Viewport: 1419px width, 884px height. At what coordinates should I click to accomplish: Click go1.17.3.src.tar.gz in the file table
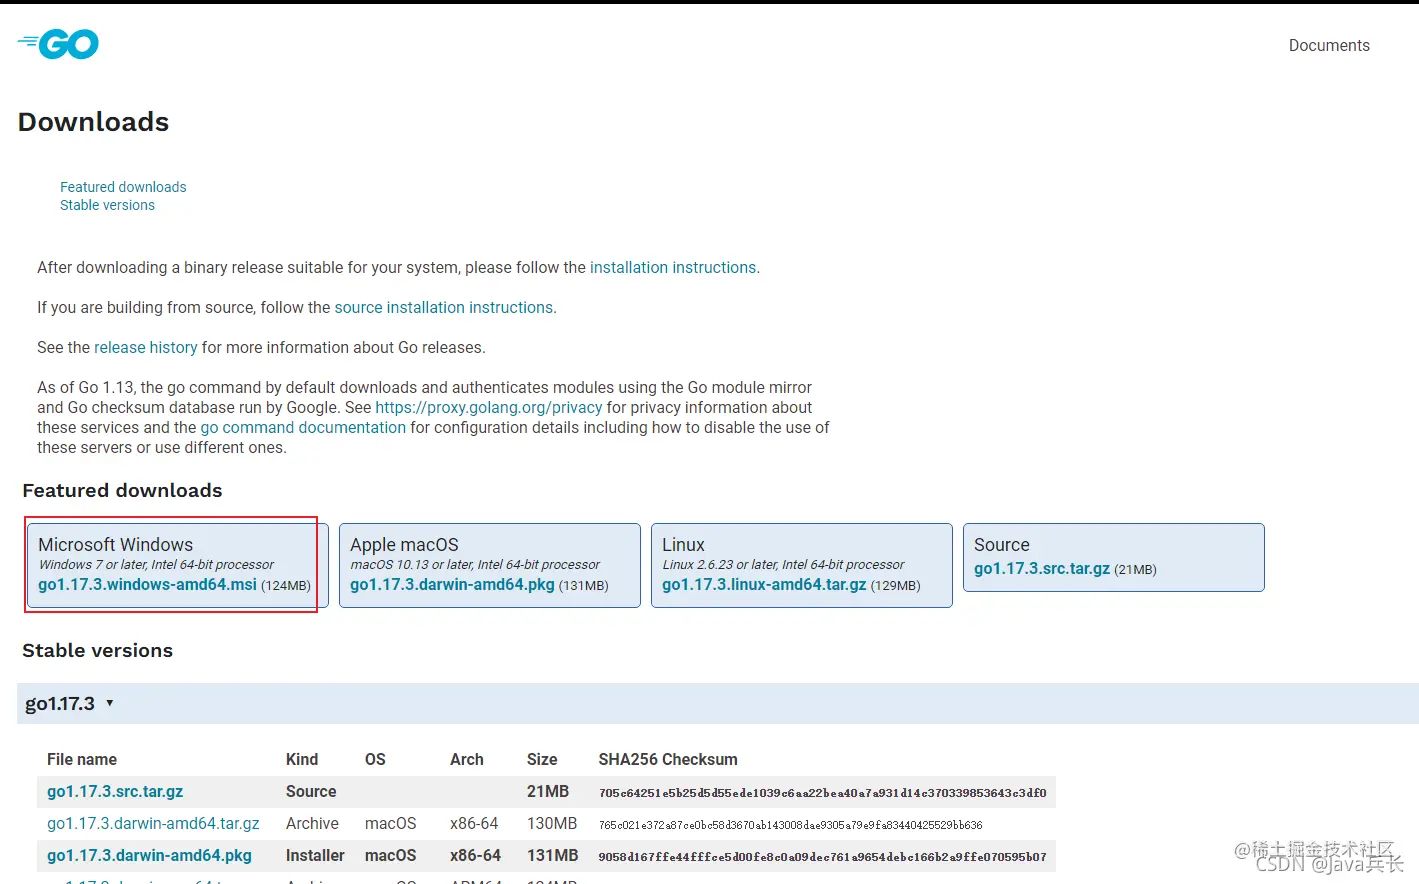115,791
